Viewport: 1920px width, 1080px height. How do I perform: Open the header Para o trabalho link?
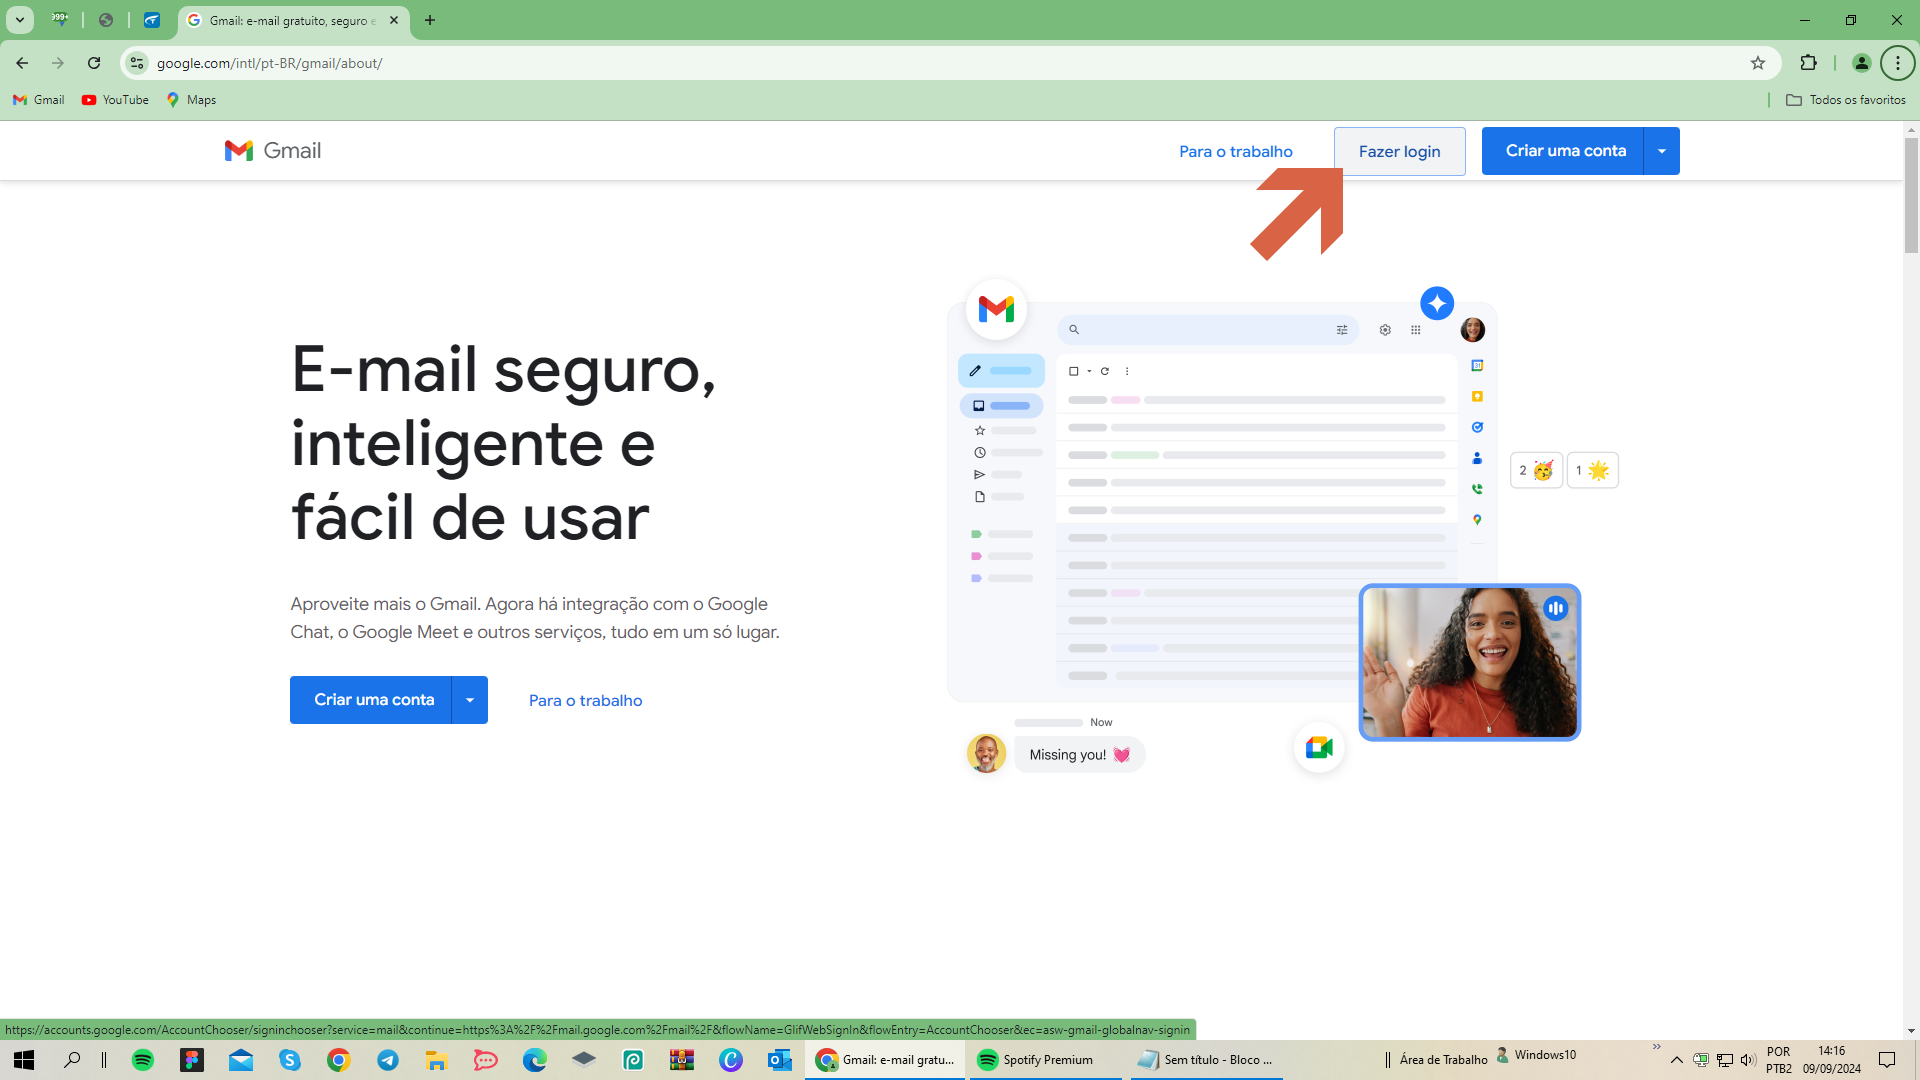(x=1236, y=151)
